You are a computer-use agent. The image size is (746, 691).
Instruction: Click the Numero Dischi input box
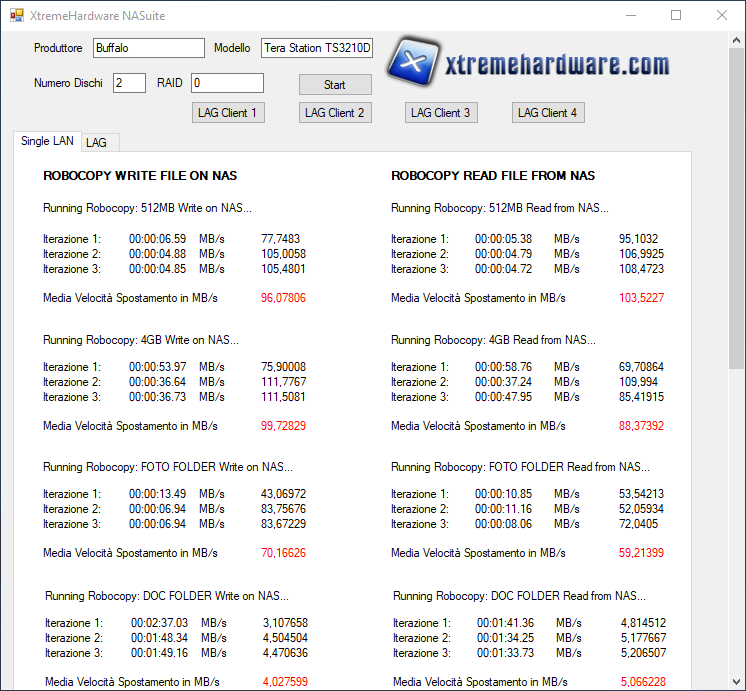(x=129, y=83)
